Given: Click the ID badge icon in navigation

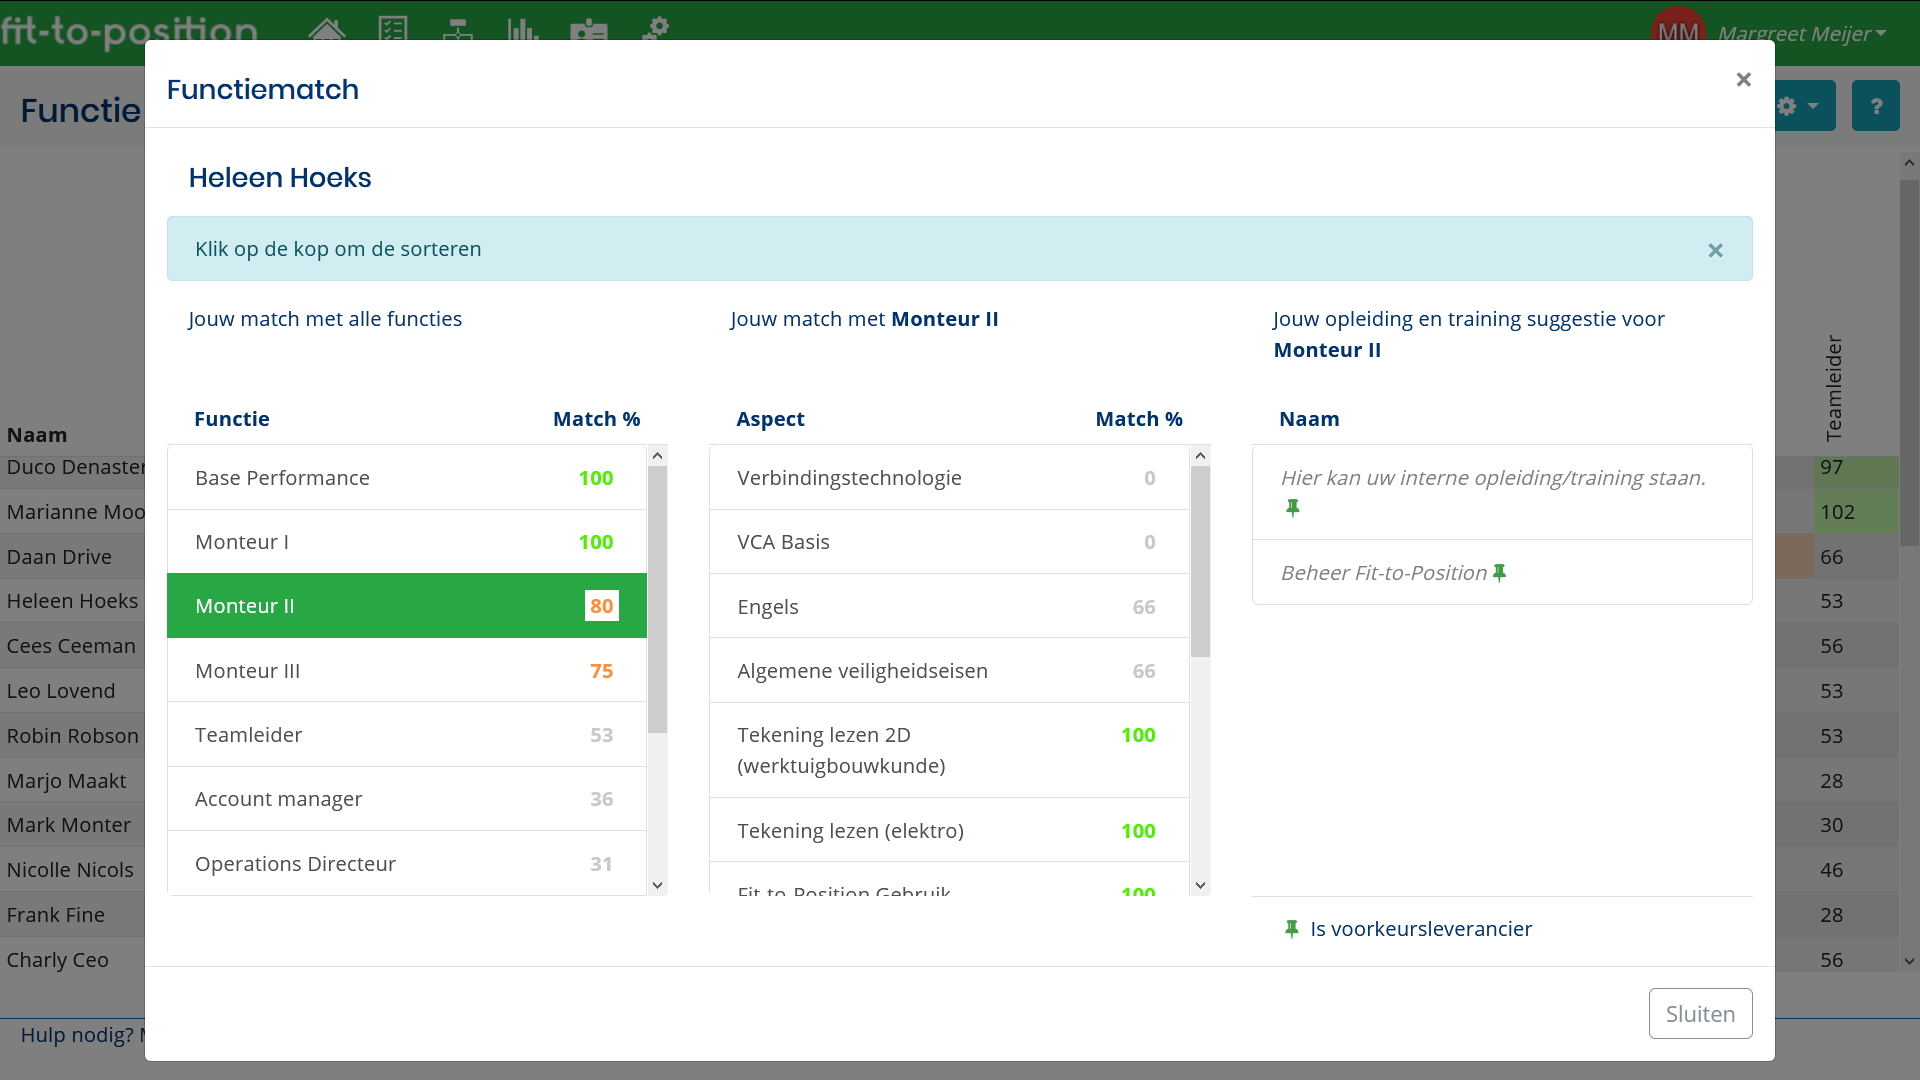Looking at the screenshot, I should click(589, 30).
